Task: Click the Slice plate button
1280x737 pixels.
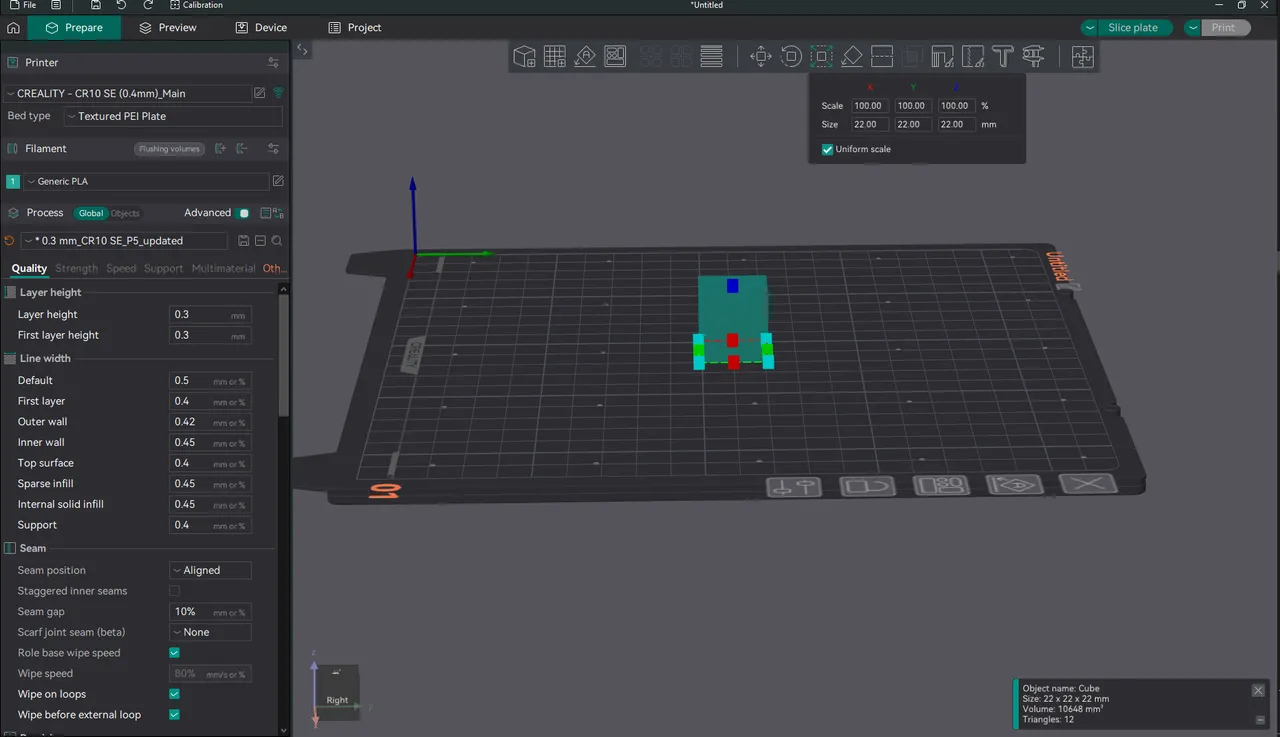Action: tap(1135, 28)
